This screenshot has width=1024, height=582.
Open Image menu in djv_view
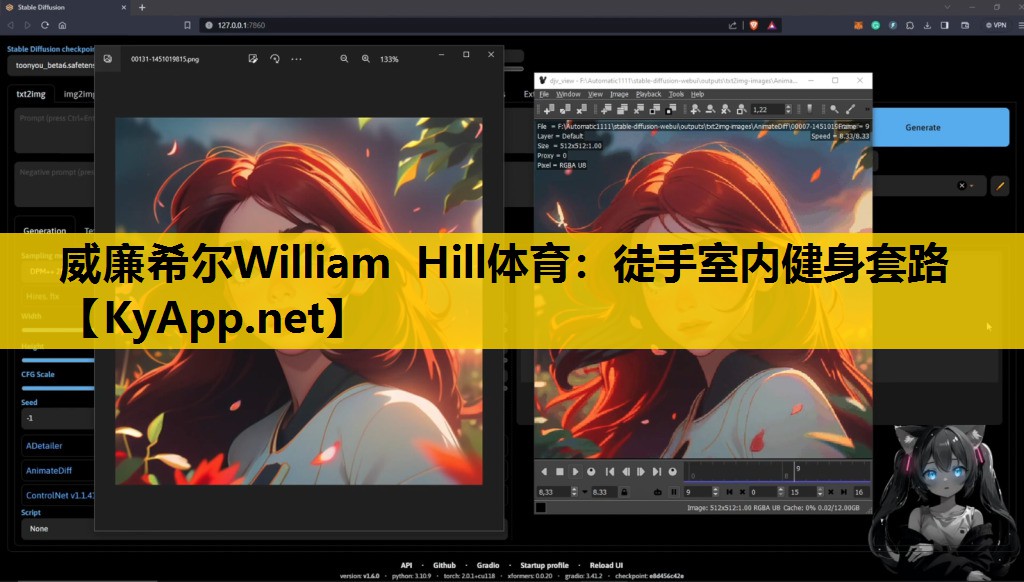619,94
